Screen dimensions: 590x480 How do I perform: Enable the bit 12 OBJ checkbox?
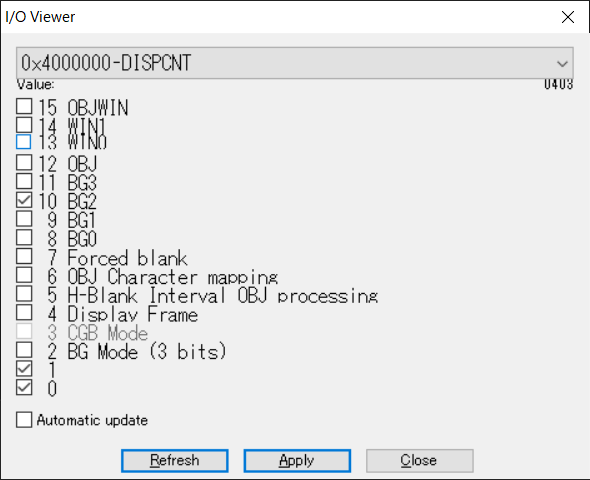coord(24,163)
